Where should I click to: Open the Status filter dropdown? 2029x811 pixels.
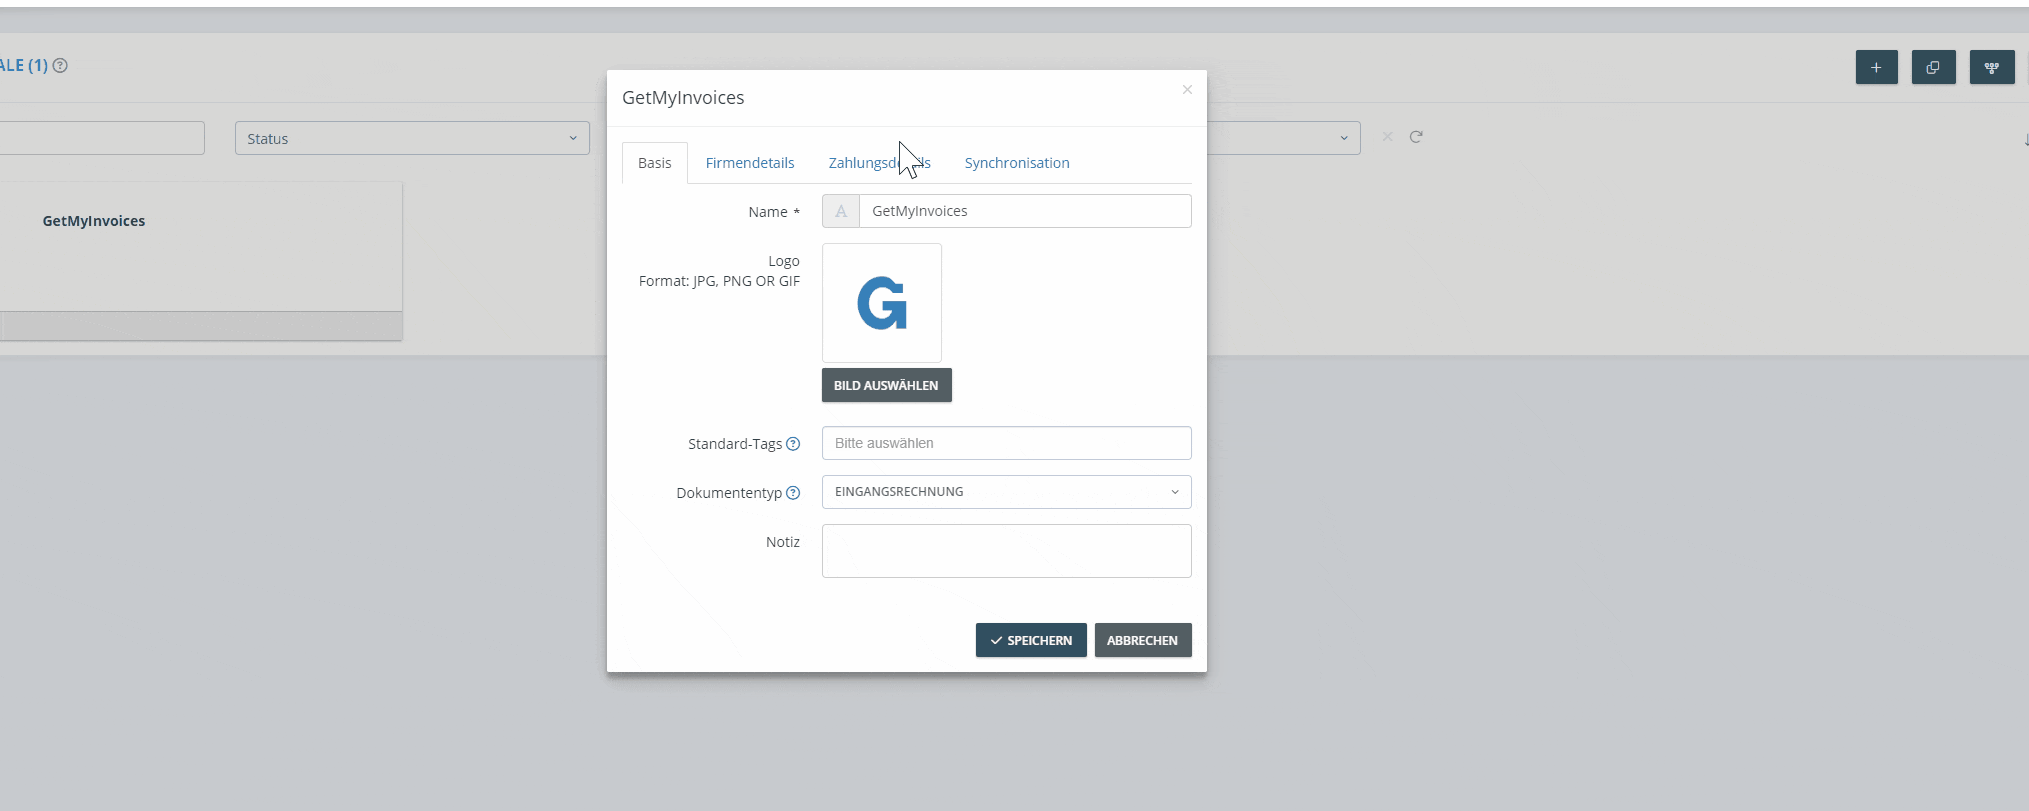pyautogui.click(x=412, y=138)
